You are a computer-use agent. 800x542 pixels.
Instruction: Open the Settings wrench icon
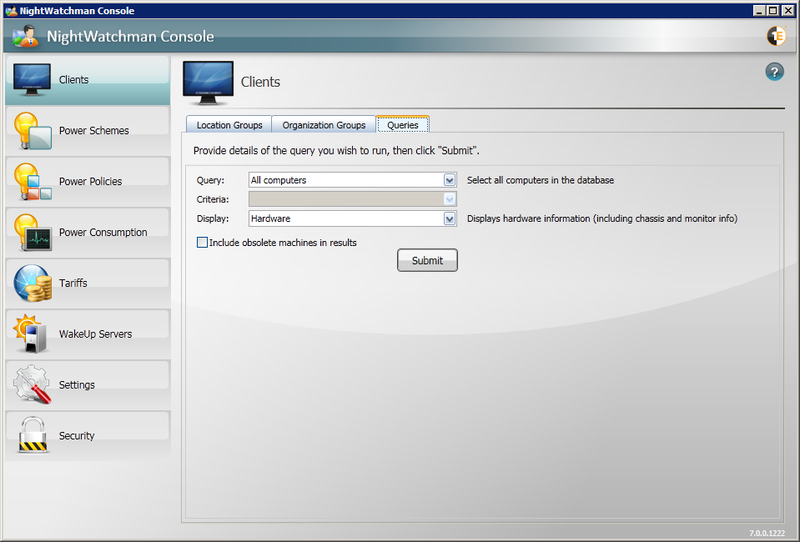32,385
